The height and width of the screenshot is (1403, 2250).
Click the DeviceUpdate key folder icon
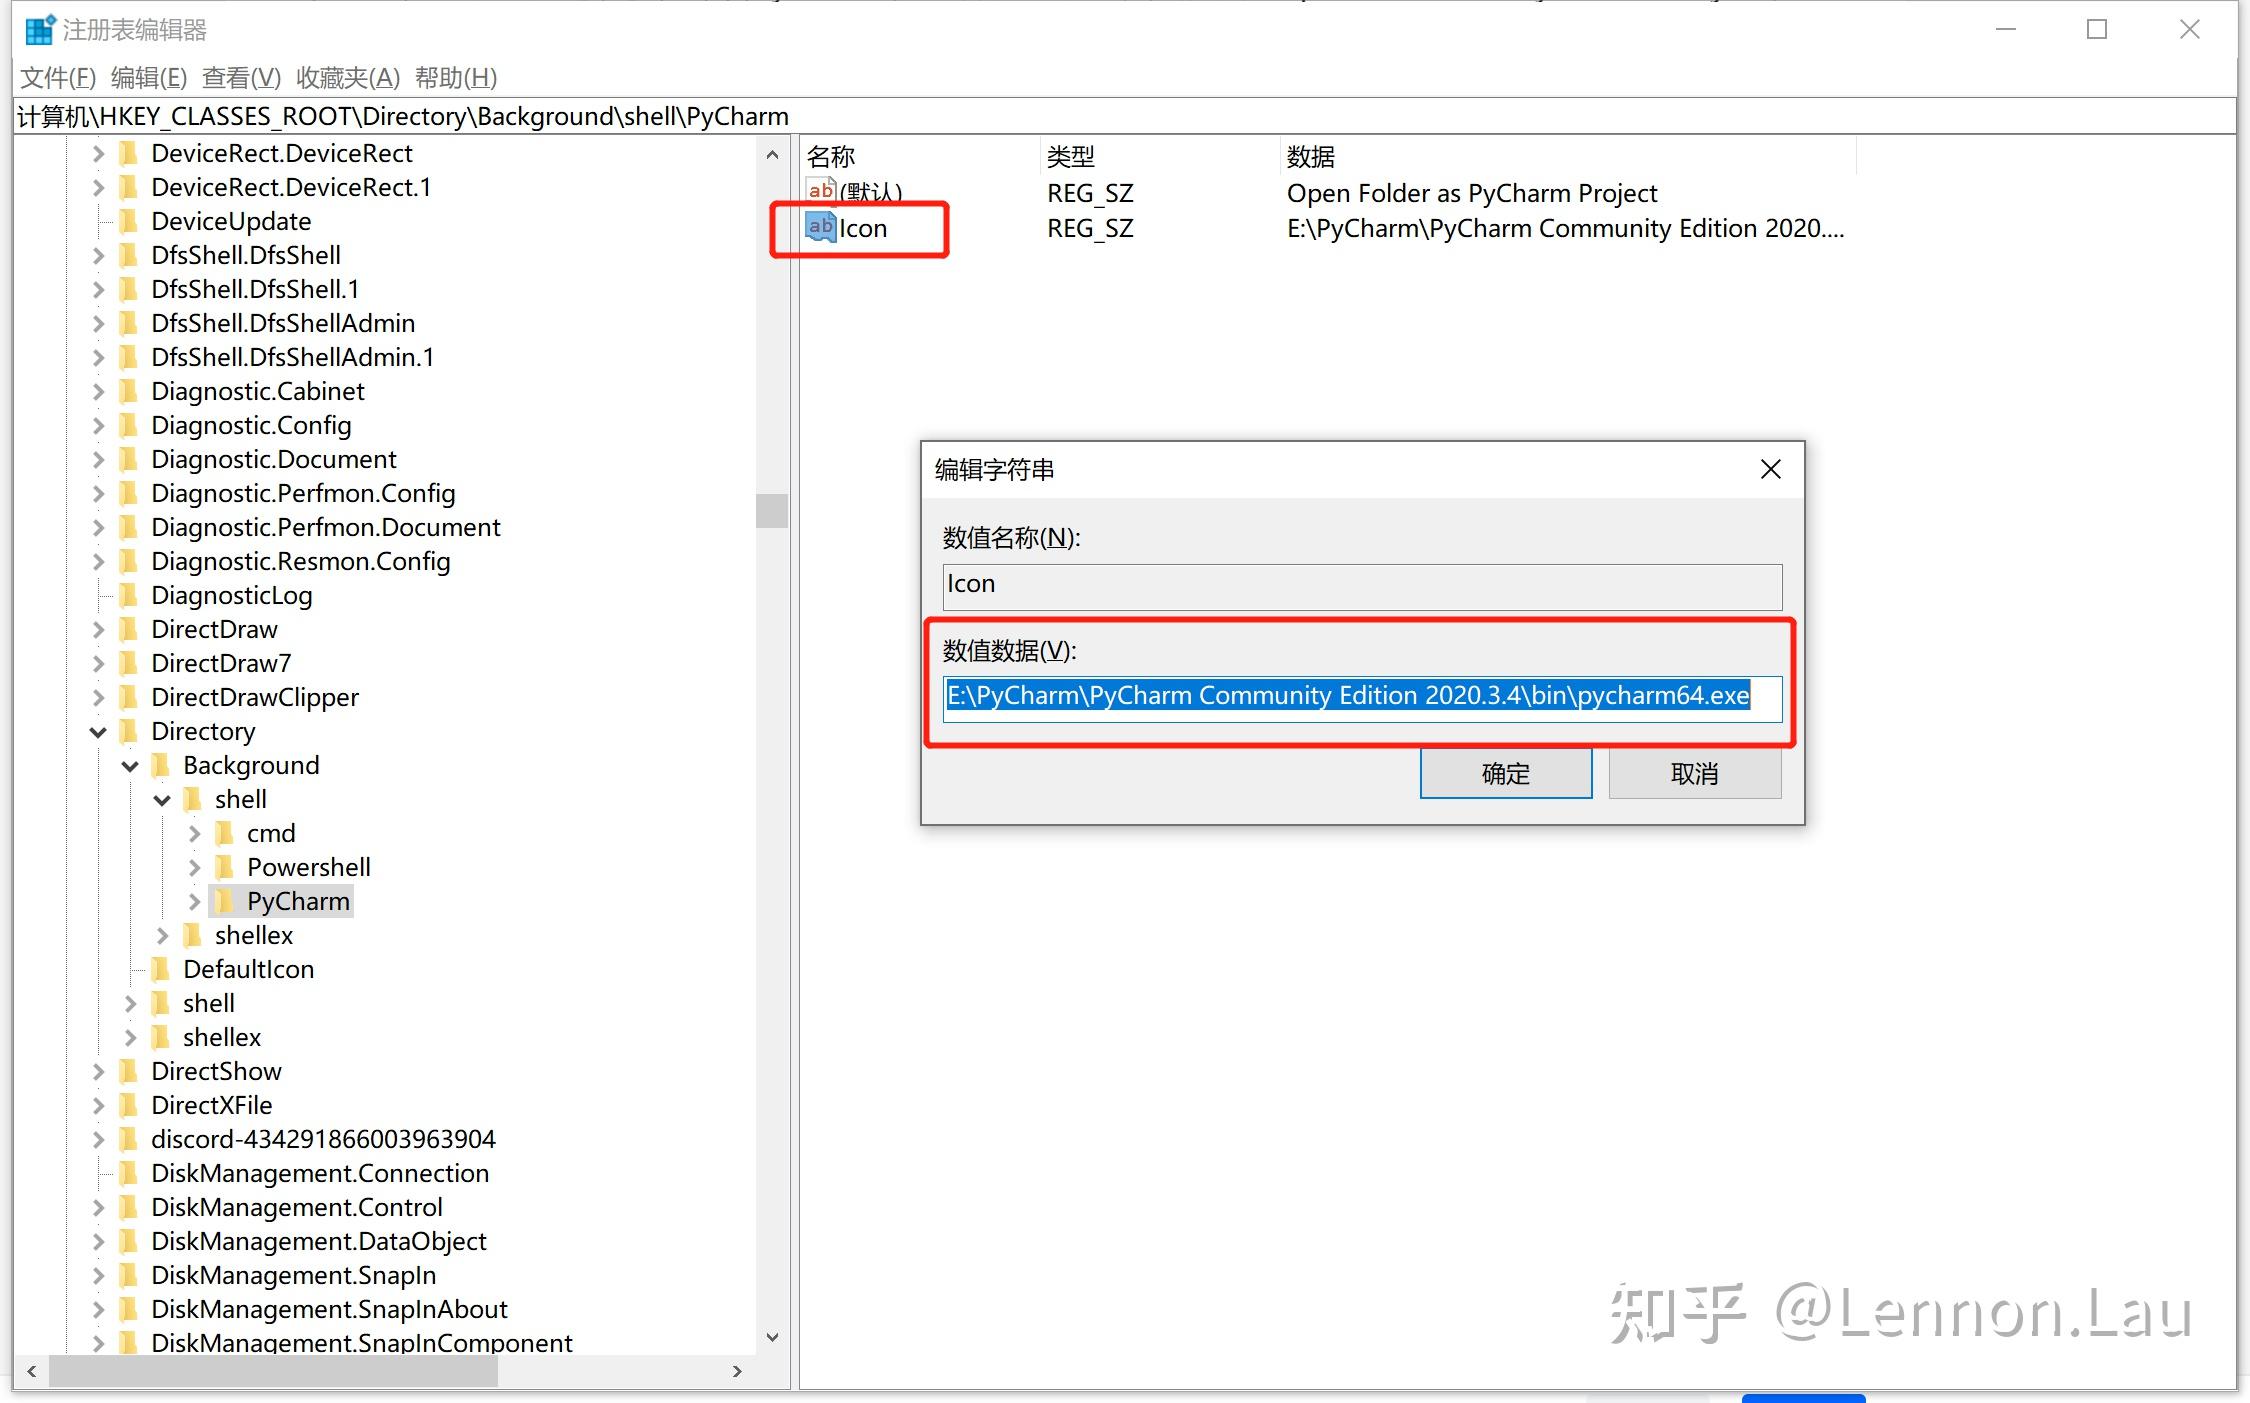coord(130,221)
